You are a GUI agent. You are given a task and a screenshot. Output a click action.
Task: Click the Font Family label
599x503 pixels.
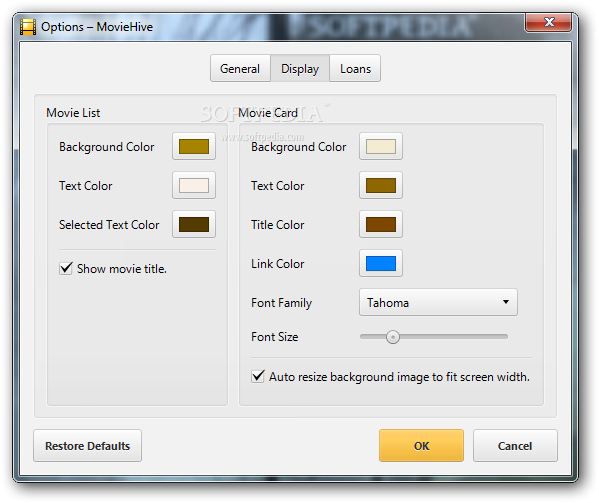(282, 303)
